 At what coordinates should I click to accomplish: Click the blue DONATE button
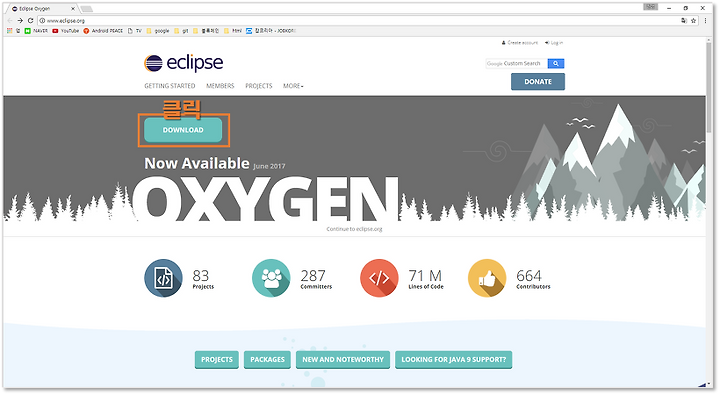click(x=538, y=82)
